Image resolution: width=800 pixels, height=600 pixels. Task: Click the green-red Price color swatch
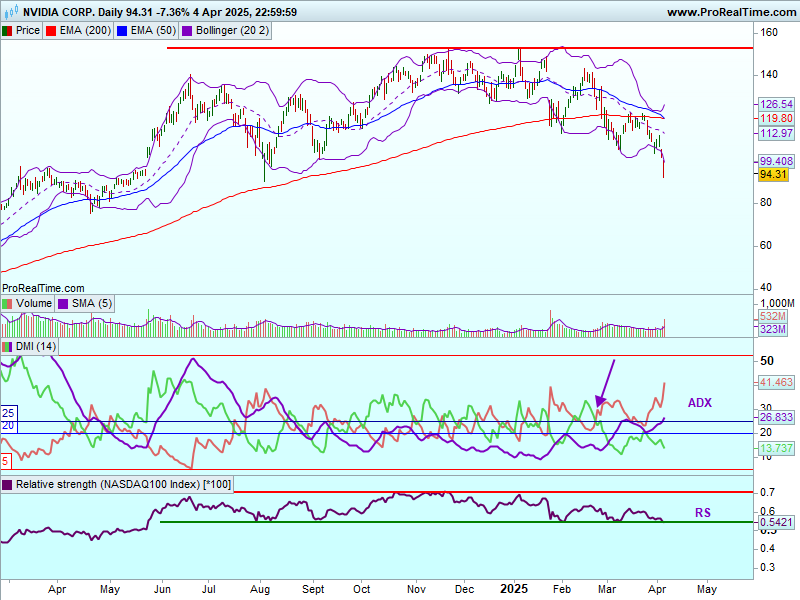7,31
